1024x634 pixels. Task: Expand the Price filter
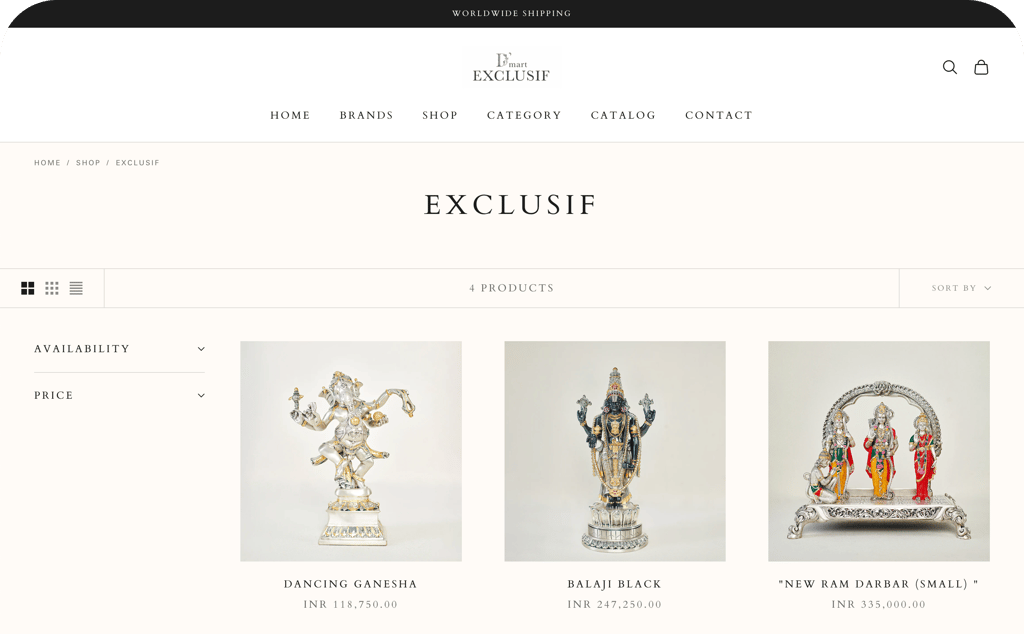pos(120,395)
